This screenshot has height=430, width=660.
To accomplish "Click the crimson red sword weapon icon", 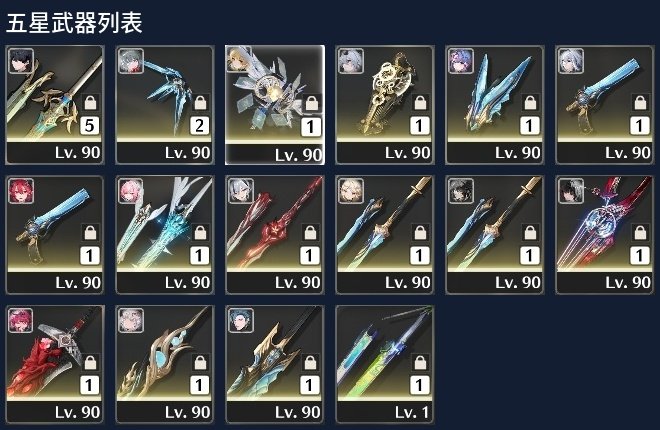I will 275,224.
